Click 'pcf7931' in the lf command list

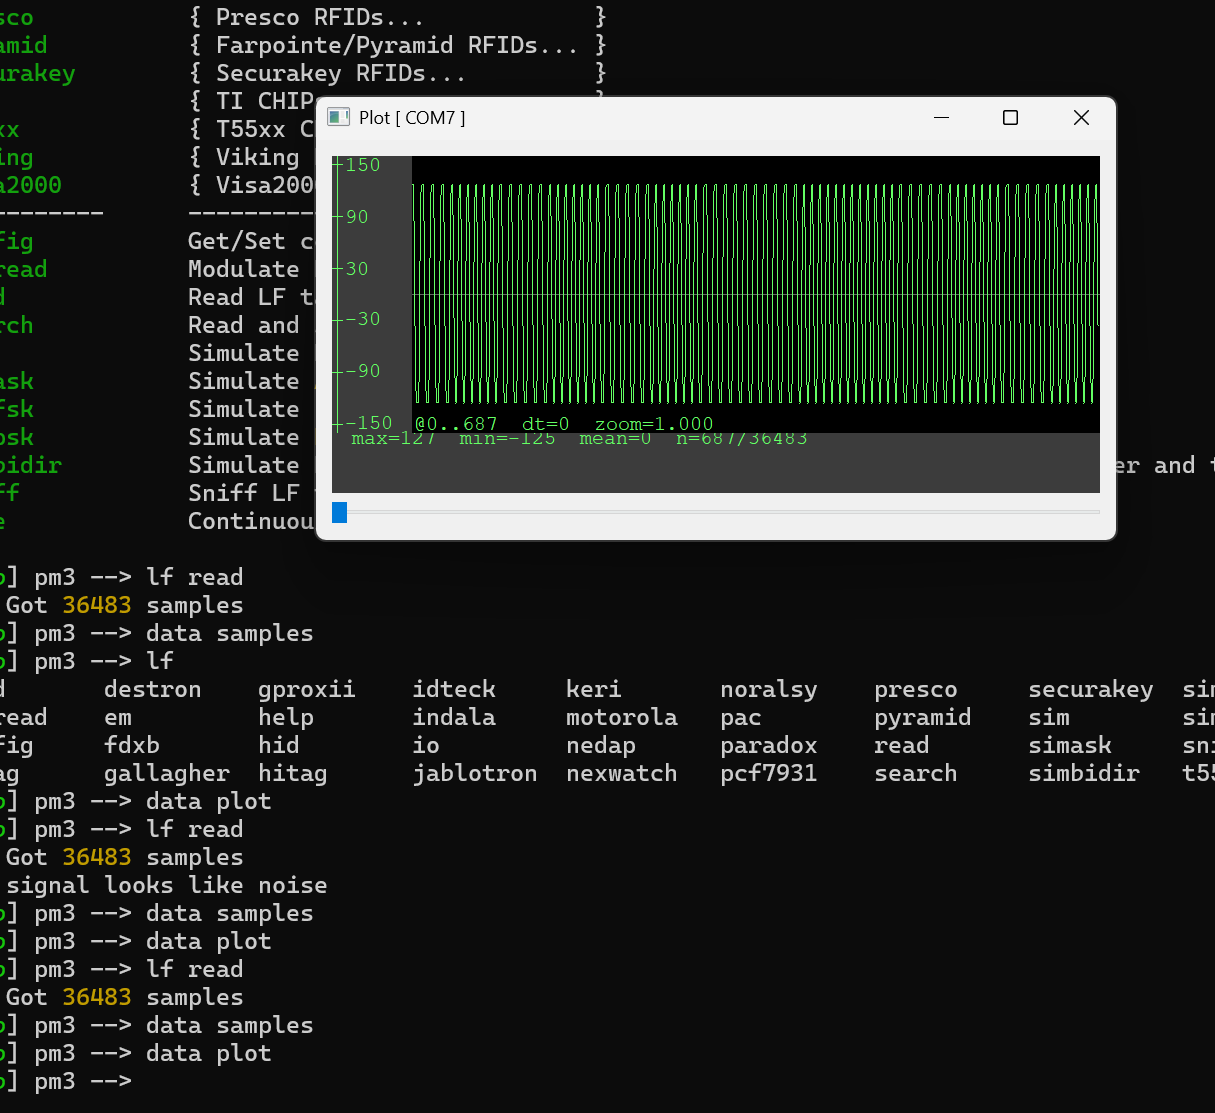coord(769,774)
